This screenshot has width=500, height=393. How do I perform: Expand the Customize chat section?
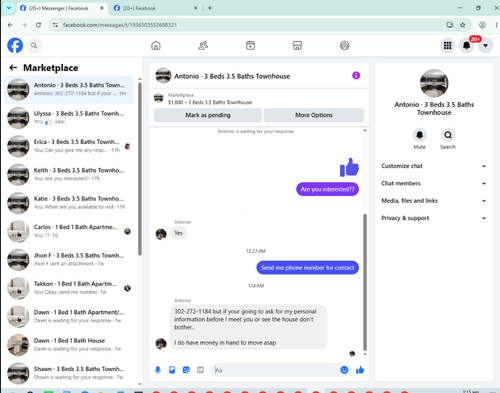pos(434,166)
